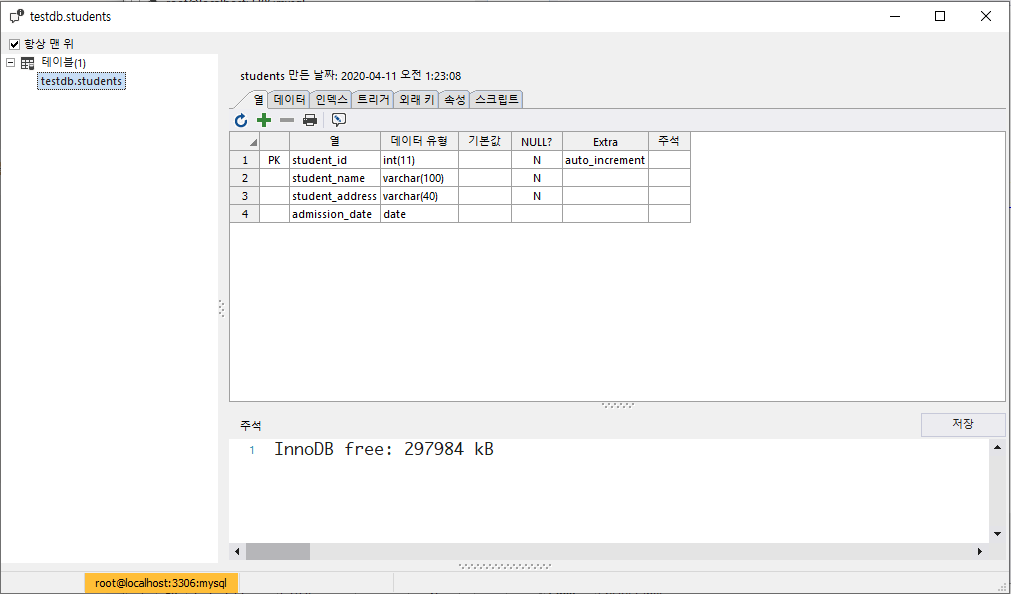Screen dimensions: 1011x594
Task: Click the Extra column header
Action: 605,141
